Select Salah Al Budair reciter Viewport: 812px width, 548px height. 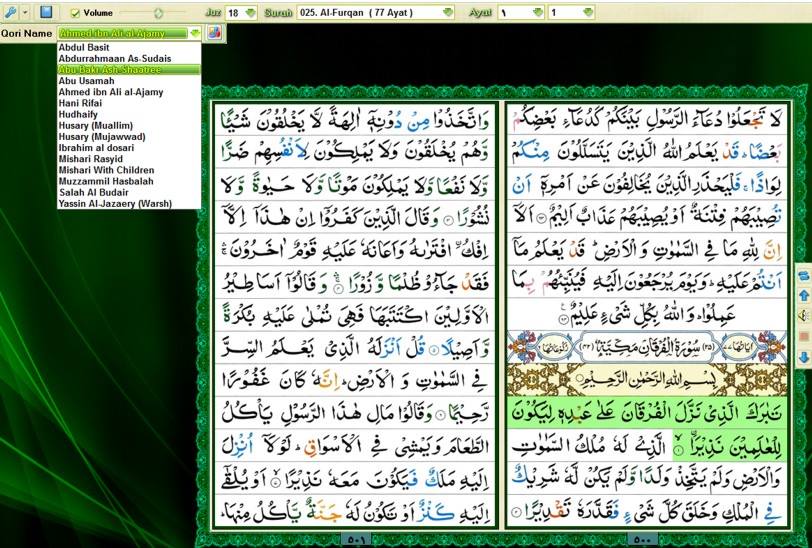[x=129, y=192]
